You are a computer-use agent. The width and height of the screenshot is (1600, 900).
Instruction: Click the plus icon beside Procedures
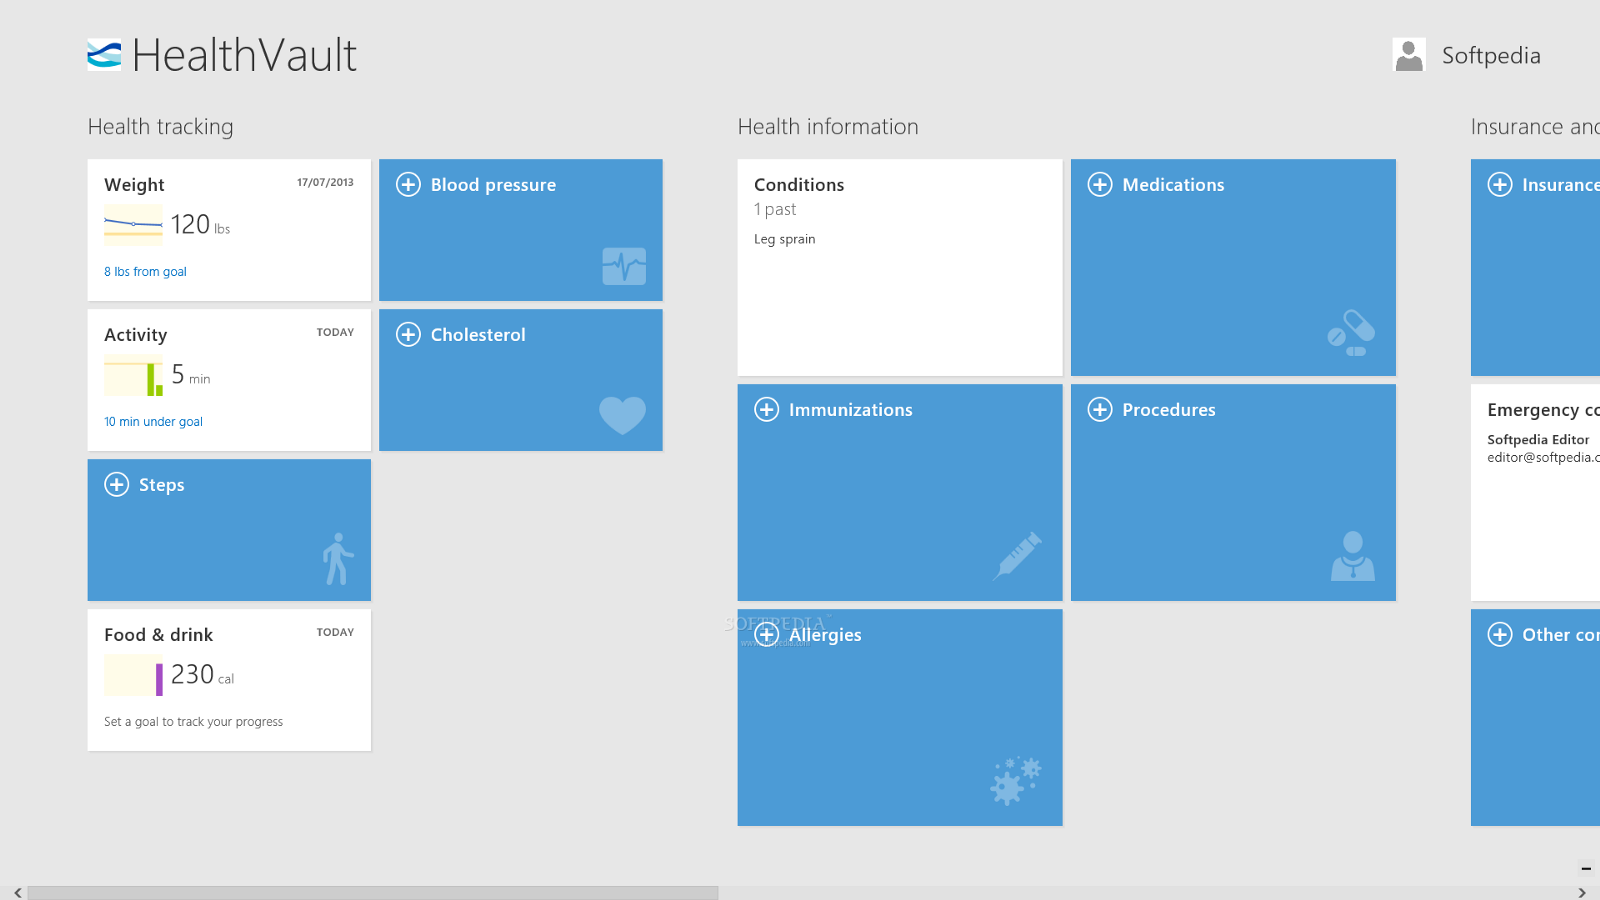pos(1100,410)
